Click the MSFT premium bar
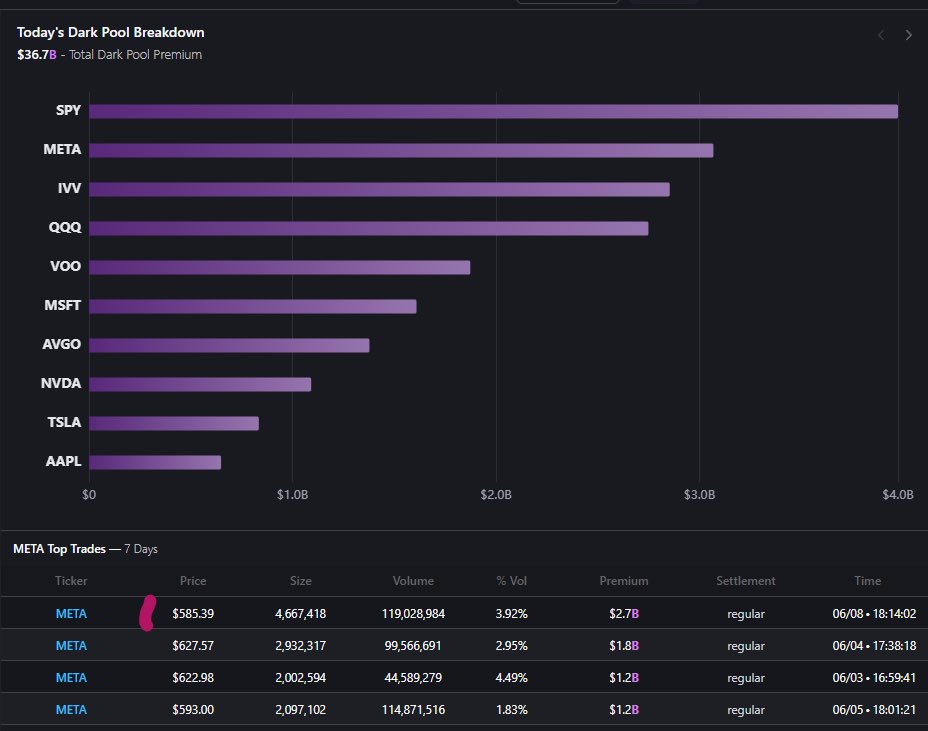 (x=253, y=306)
